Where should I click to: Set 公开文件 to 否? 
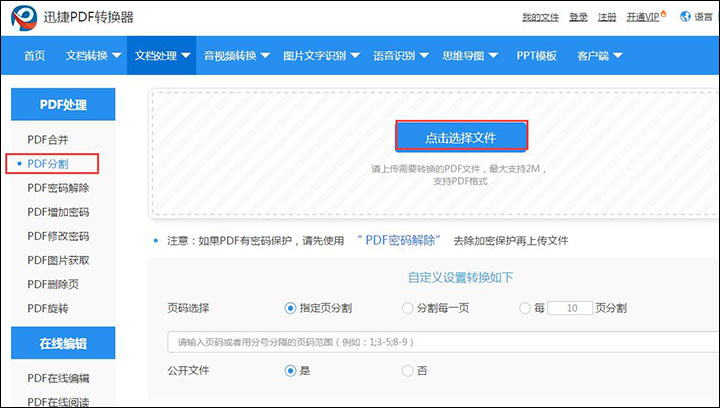pyautogui.click(x=407, y=370)
